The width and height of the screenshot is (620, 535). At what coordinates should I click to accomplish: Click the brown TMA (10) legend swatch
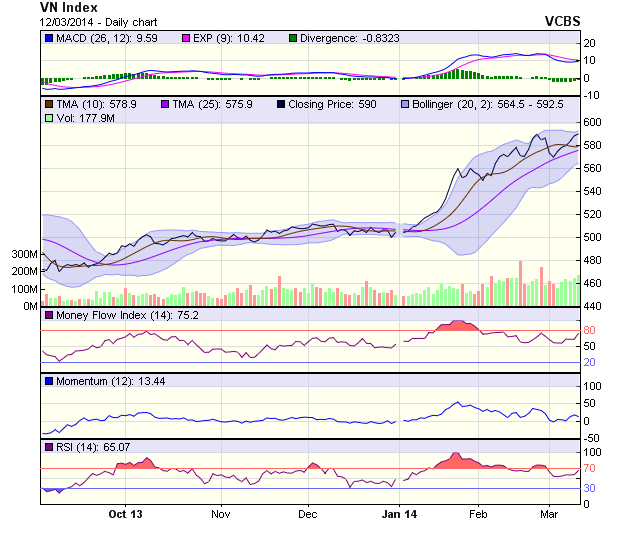pyautogui.click(x=49, y=103)
